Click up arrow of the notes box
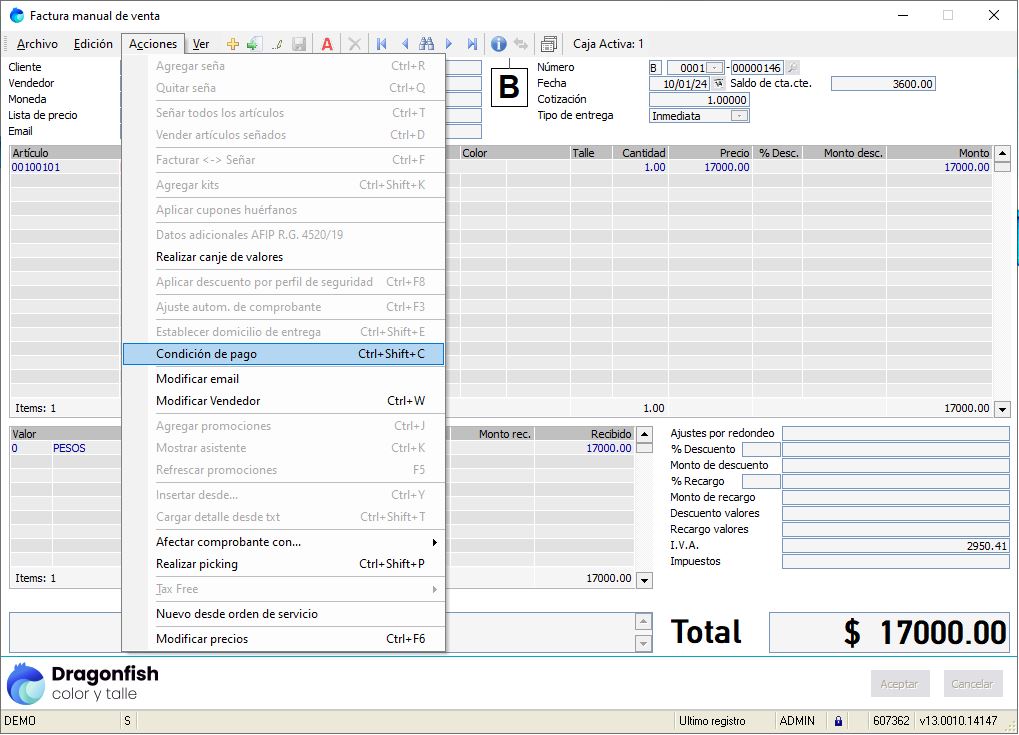 [x=643, y=621]
